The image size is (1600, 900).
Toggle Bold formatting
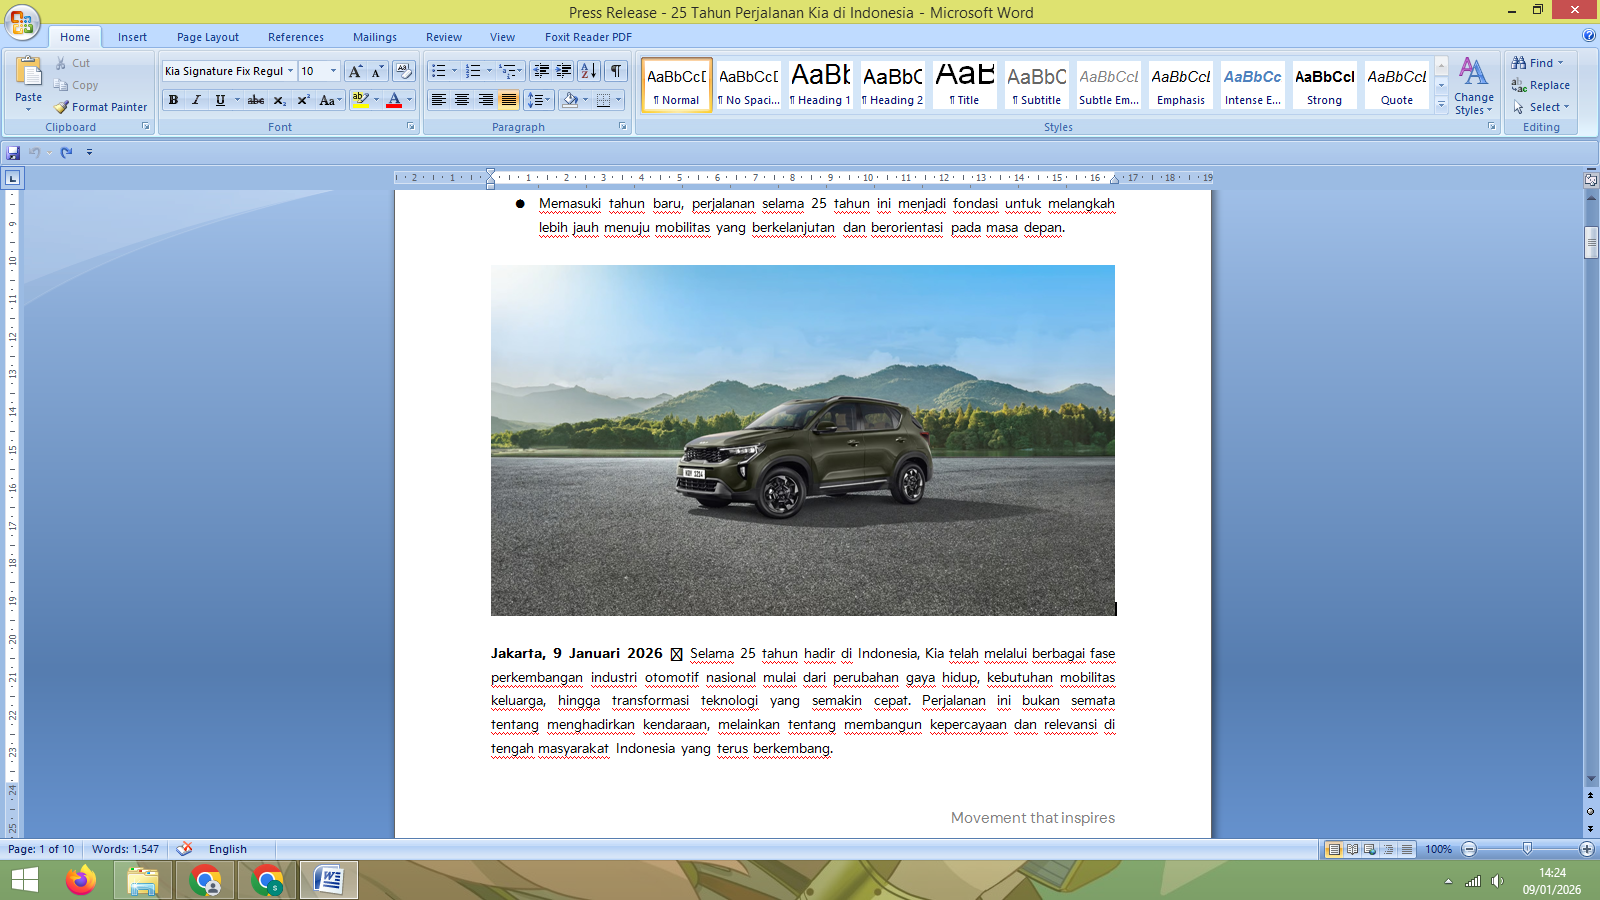tap(173, 100)
